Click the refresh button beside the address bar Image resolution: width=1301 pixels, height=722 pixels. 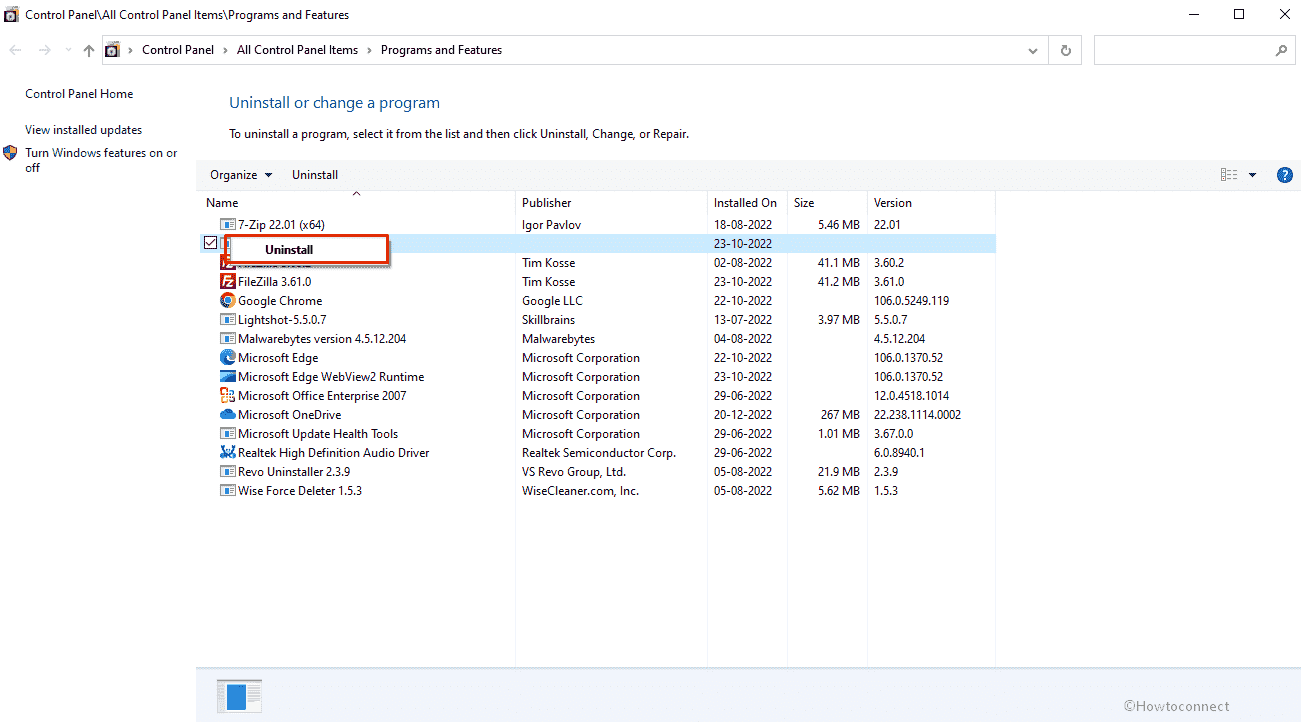pyautogui.click(x=1065, y=50)
